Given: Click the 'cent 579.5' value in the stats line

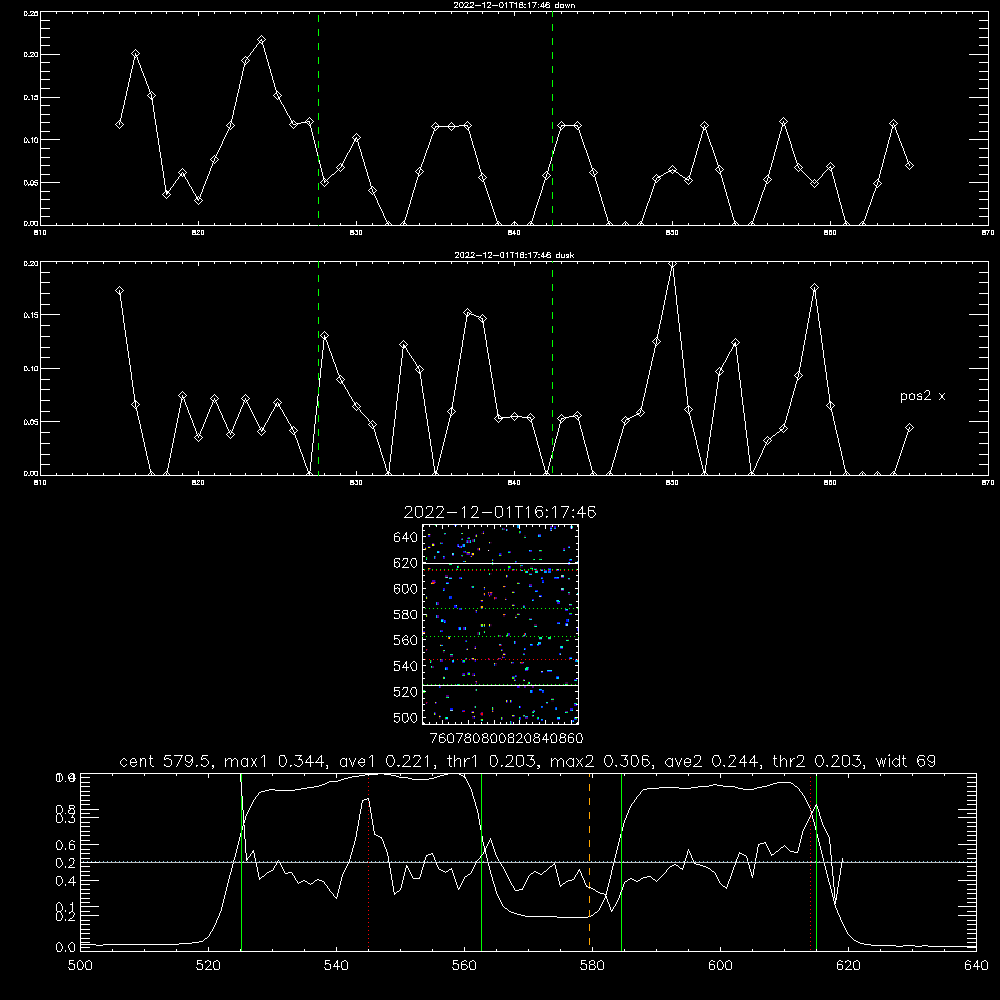Looking at the screenshot, I should (x=165, y=761).
